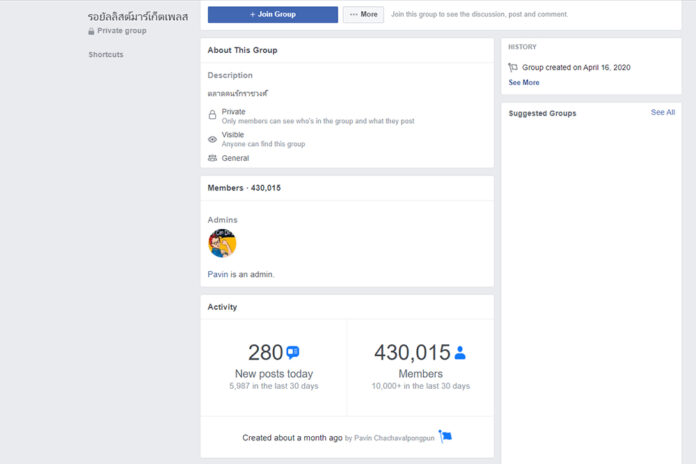Click the 280 new posts today count
The width and height of the screenshot is (696, 464).
click(x=265, y=353)
